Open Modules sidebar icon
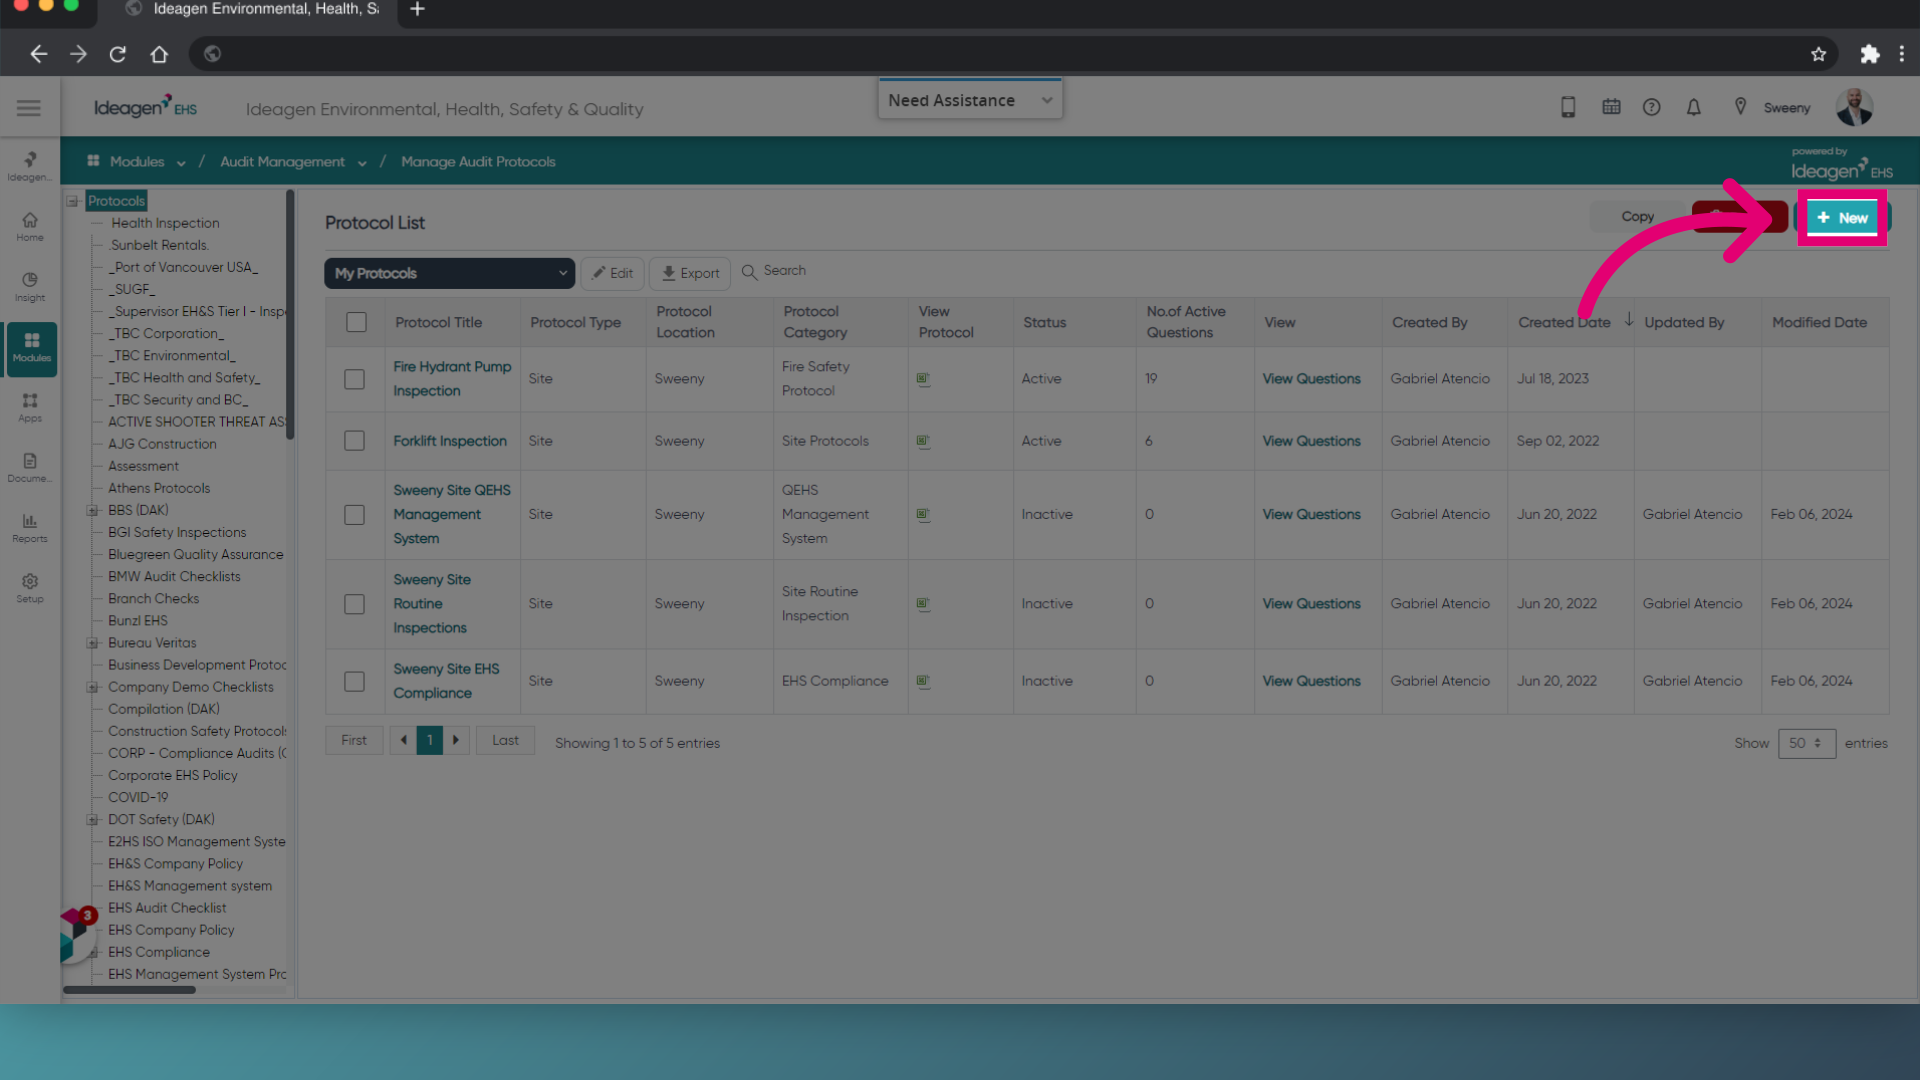 (32, 348)
